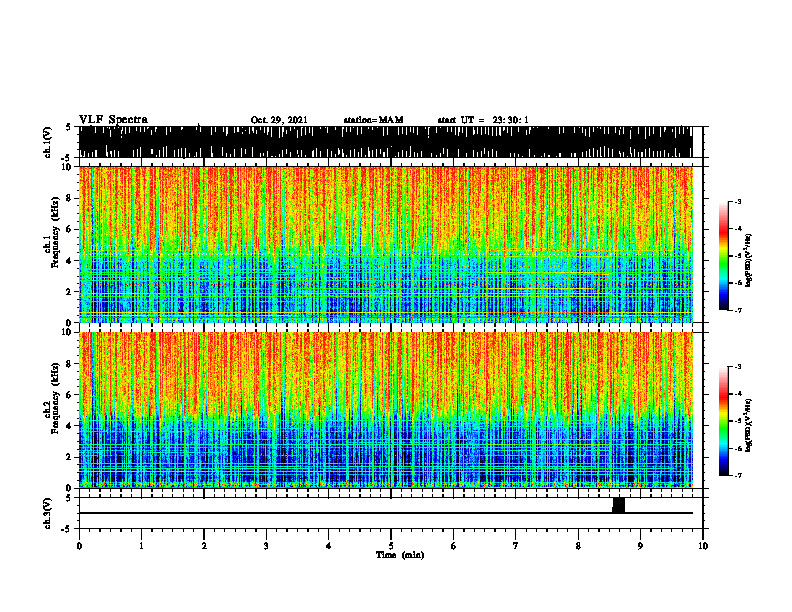
Task: Click the 'VLF Spectra' title text
Action: click(x=113, y=120)
